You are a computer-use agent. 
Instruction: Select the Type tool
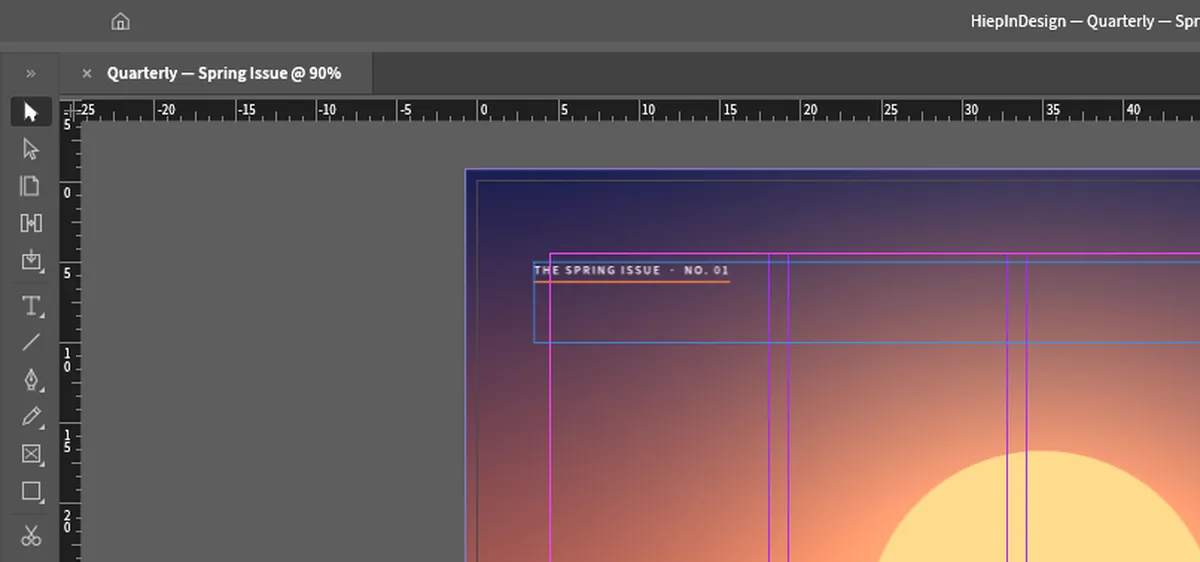tap(31, 306)
